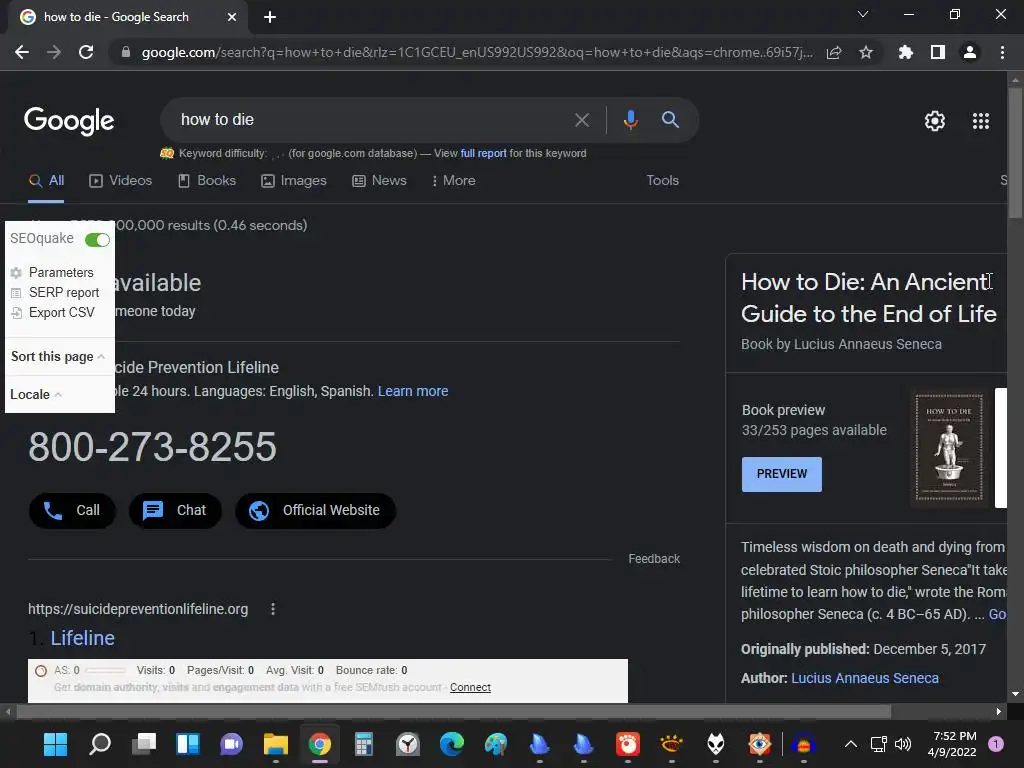Screen dimensions: 1024x768
Task: Click the SEOquake Parameters gear icon
Action: pos(16,272)
